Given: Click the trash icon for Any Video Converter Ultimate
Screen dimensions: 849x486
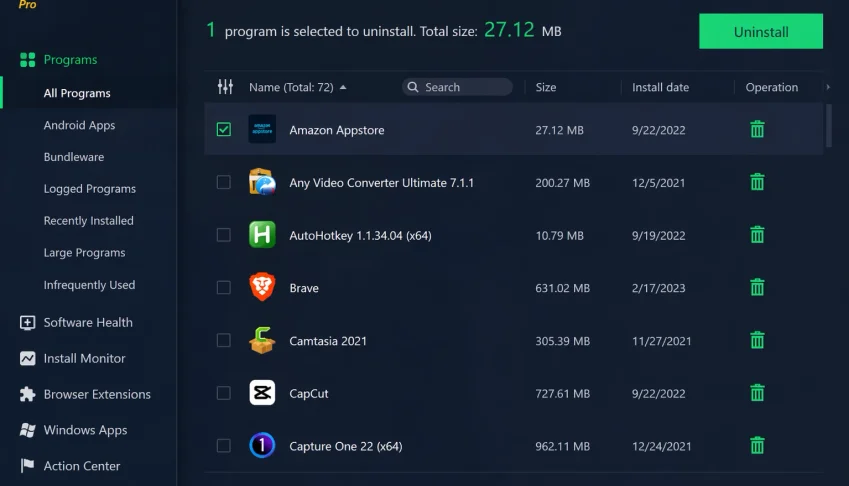Looking at the screenshot, I should 757,182.
